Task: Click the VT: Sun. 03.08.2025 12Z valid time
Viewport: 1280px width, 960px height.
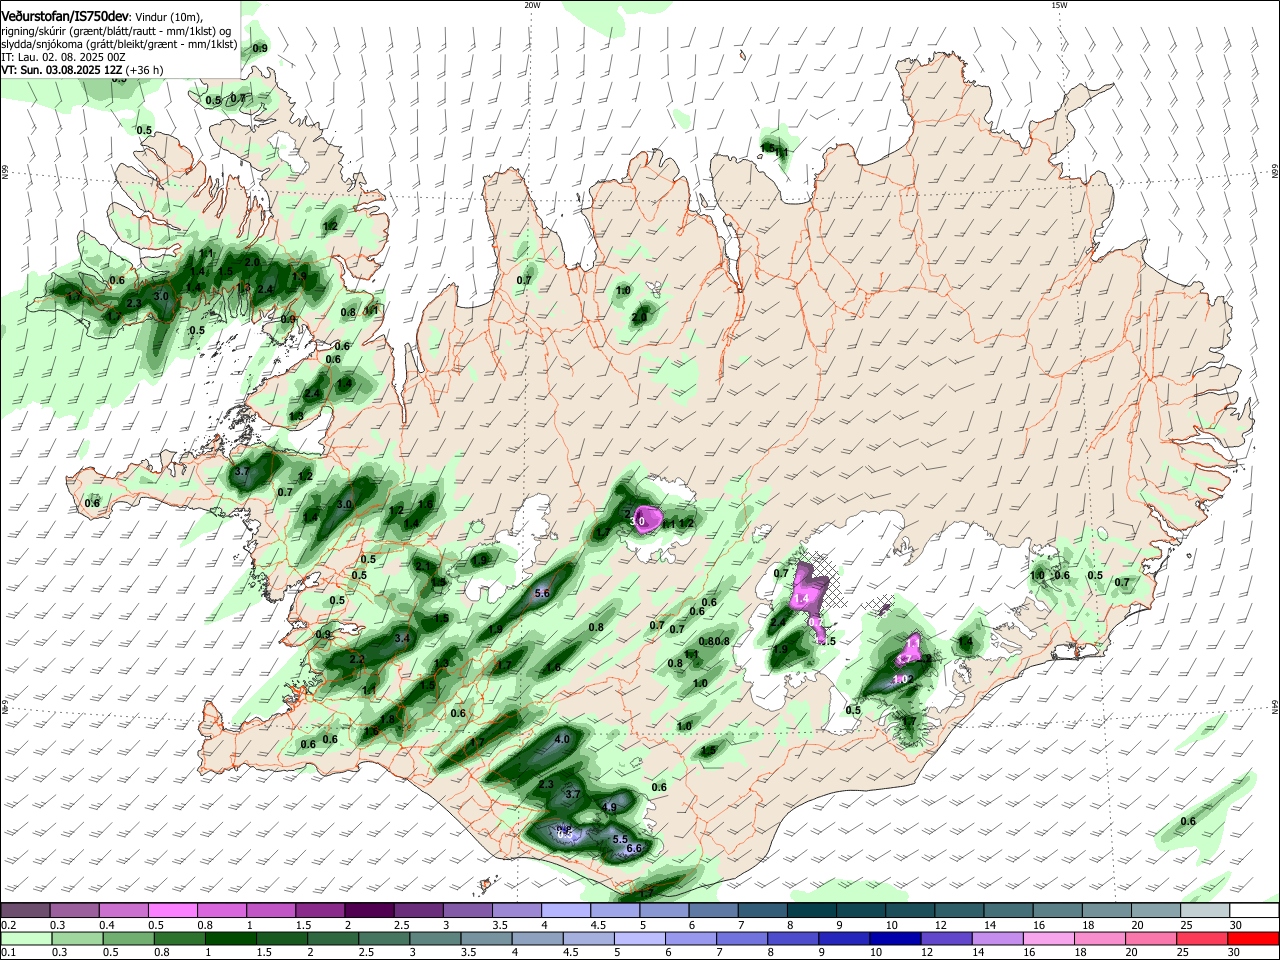Action: [x=62, y=70]
